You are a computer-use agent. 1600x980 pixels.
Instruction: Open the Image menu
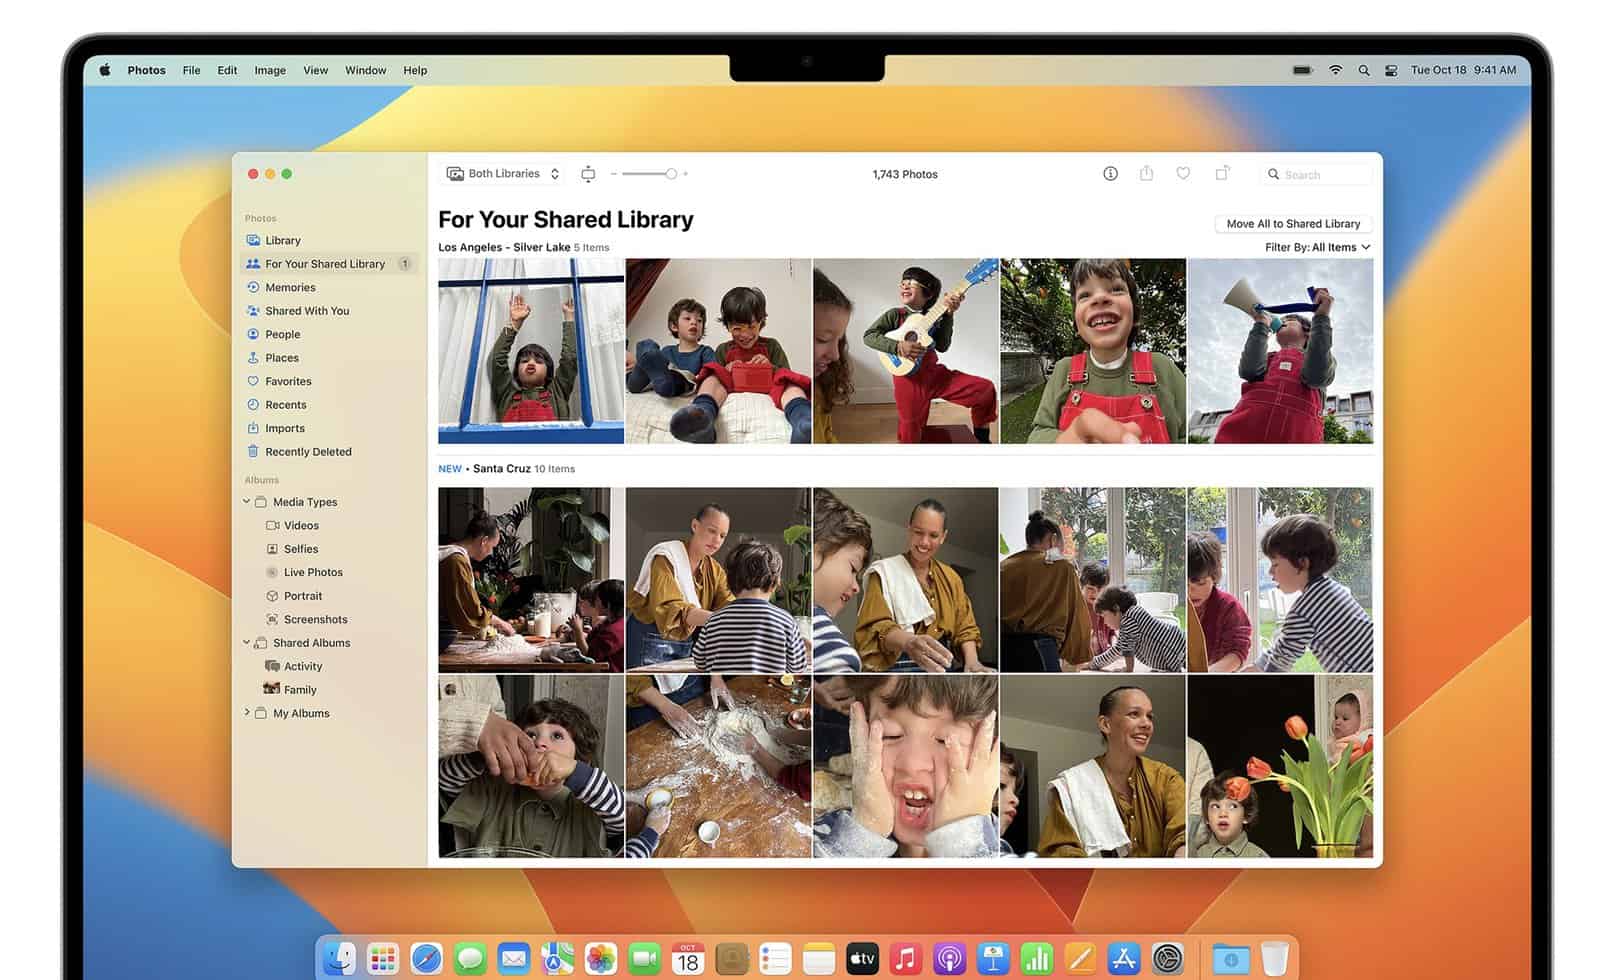pos(270,70)
